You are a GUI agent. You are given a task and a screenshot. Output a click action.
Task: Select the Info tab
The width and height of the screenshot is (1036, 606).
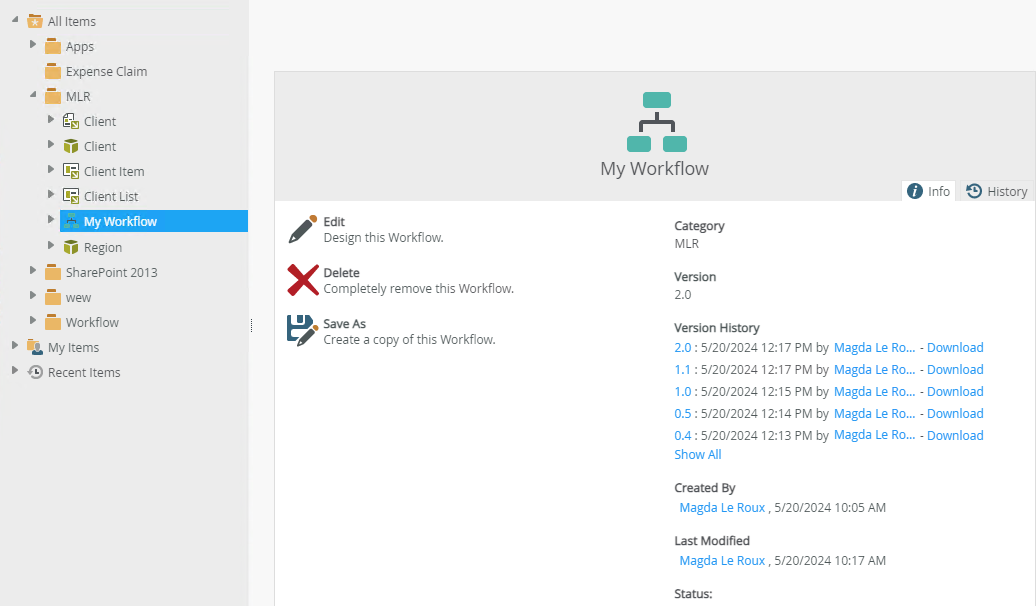929,191
